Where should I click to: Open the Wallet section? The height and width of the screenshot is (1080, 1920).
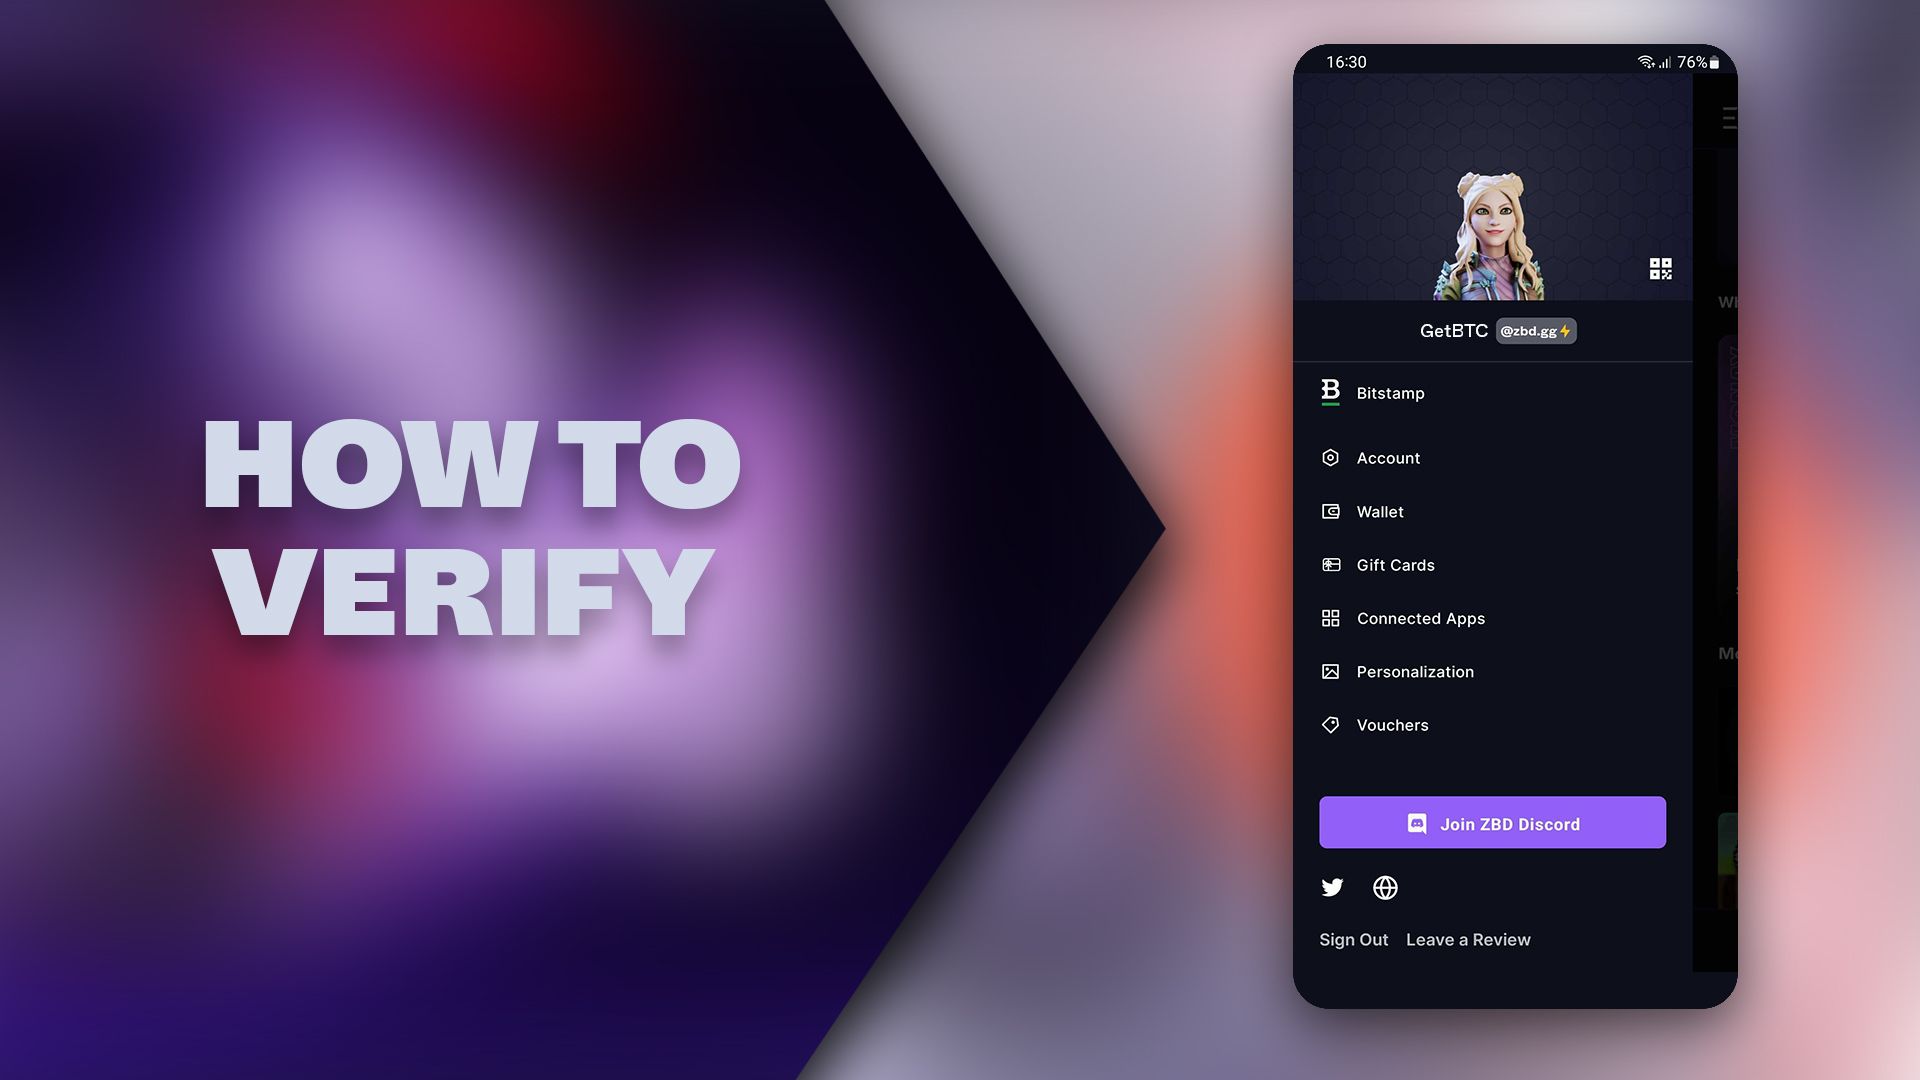click(1379, 510)
